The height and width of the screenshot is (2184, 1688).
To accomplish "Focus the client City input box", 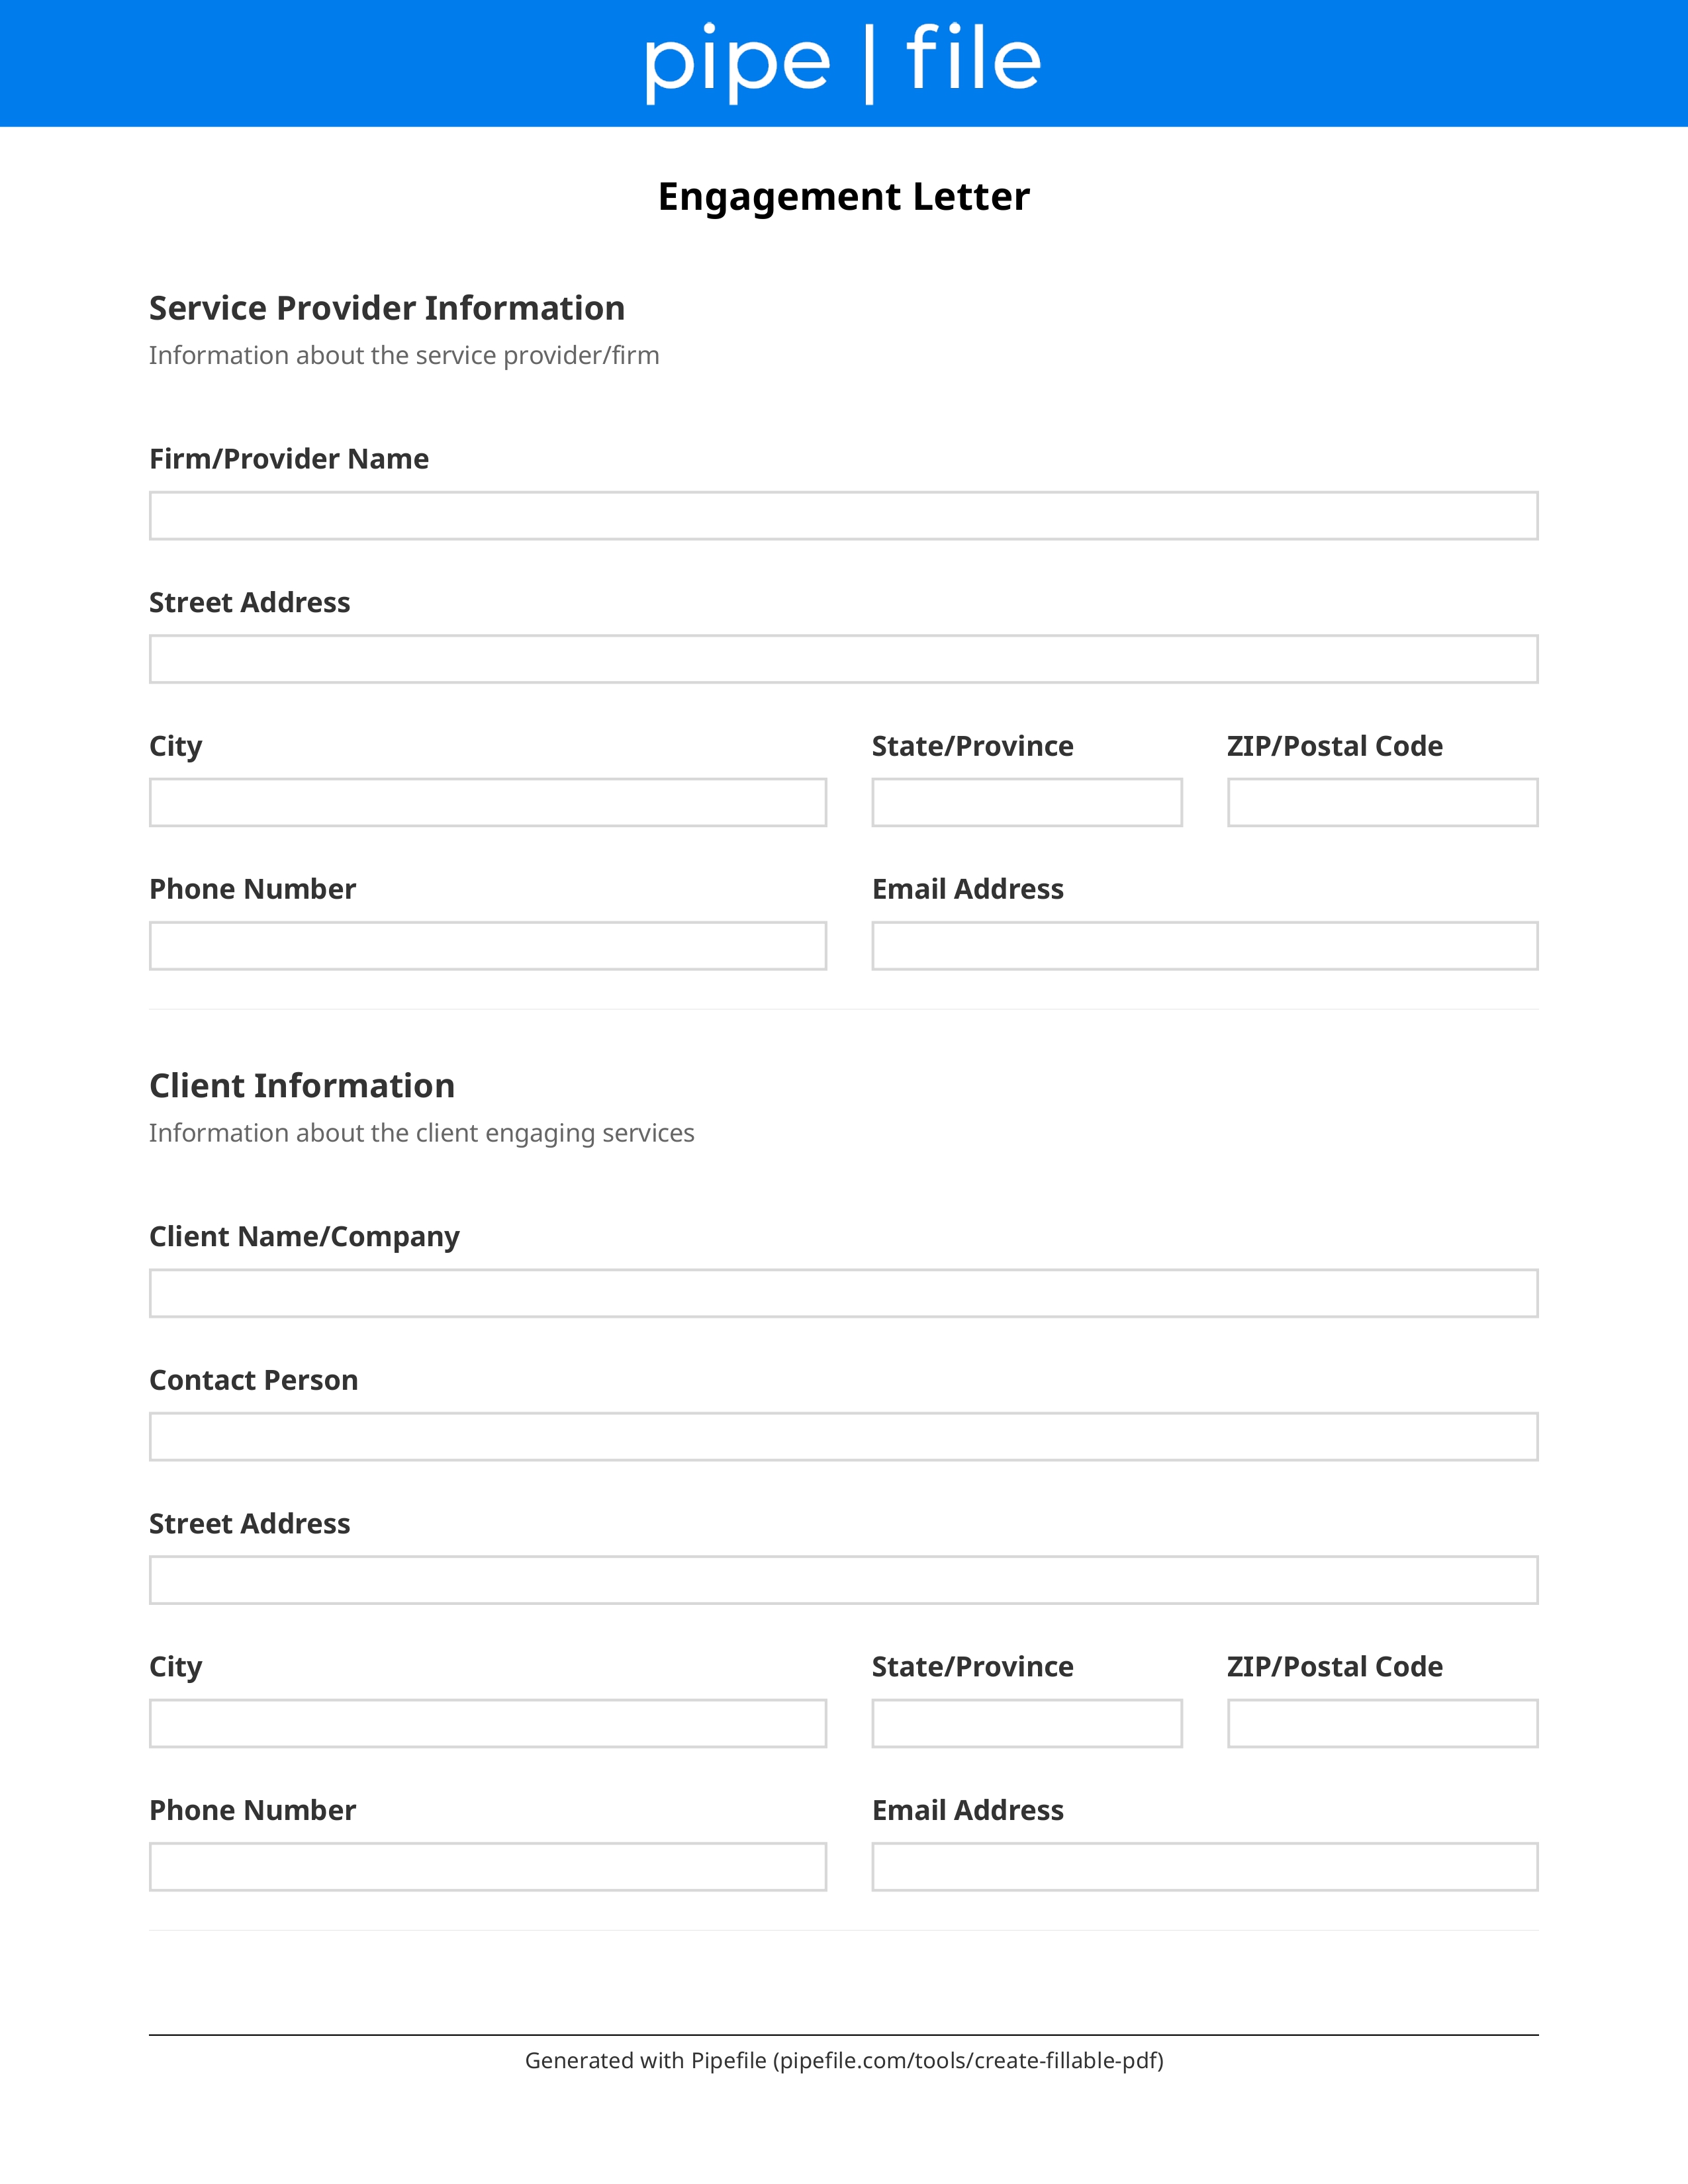I will click(x=488, y=1723).
